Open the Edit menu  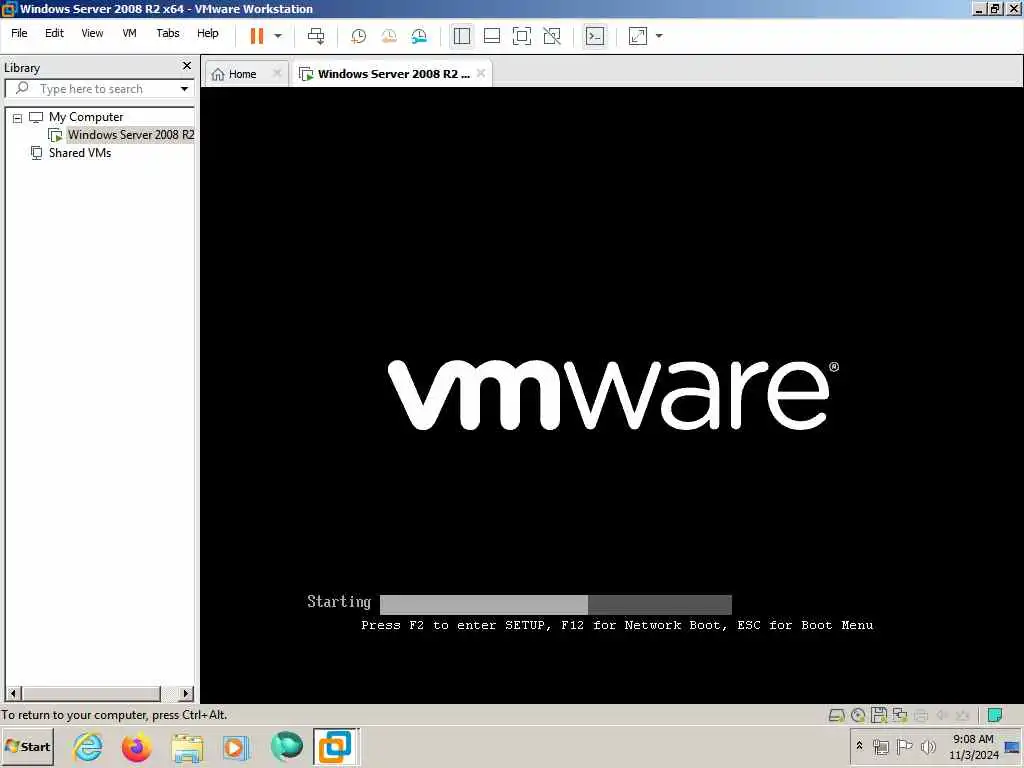click(54, 33)
